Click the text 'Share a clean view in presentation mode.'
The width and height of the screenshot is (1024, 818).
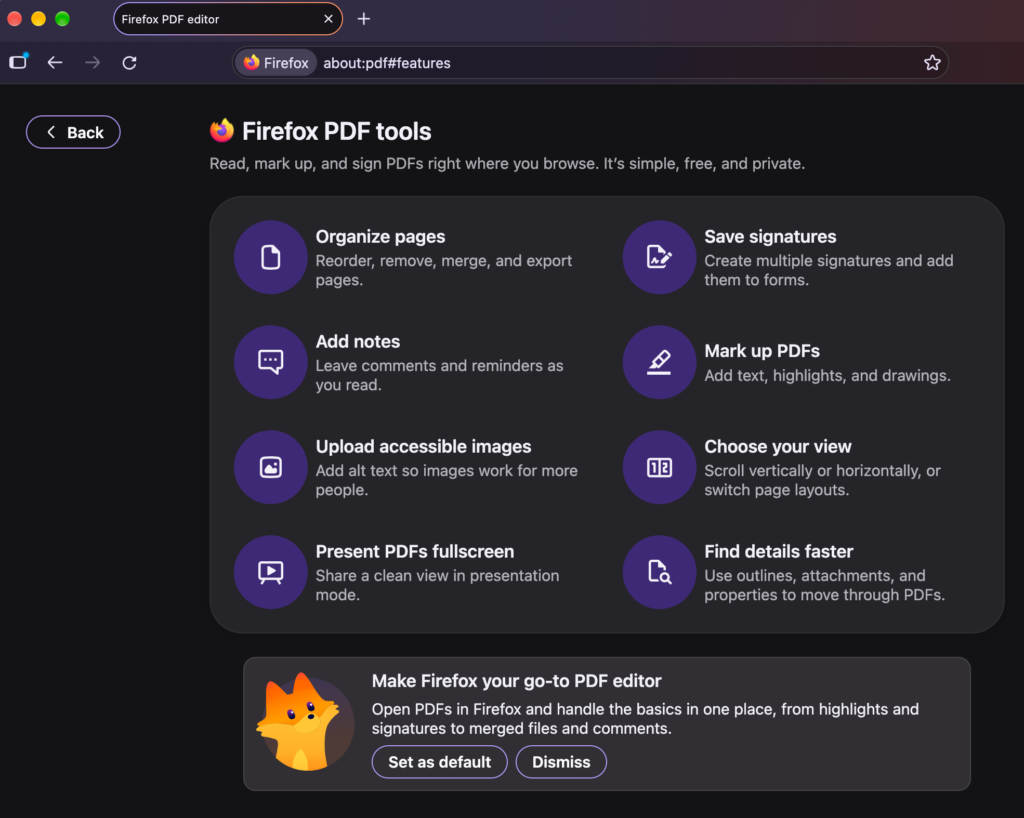[x=437, y=585]
